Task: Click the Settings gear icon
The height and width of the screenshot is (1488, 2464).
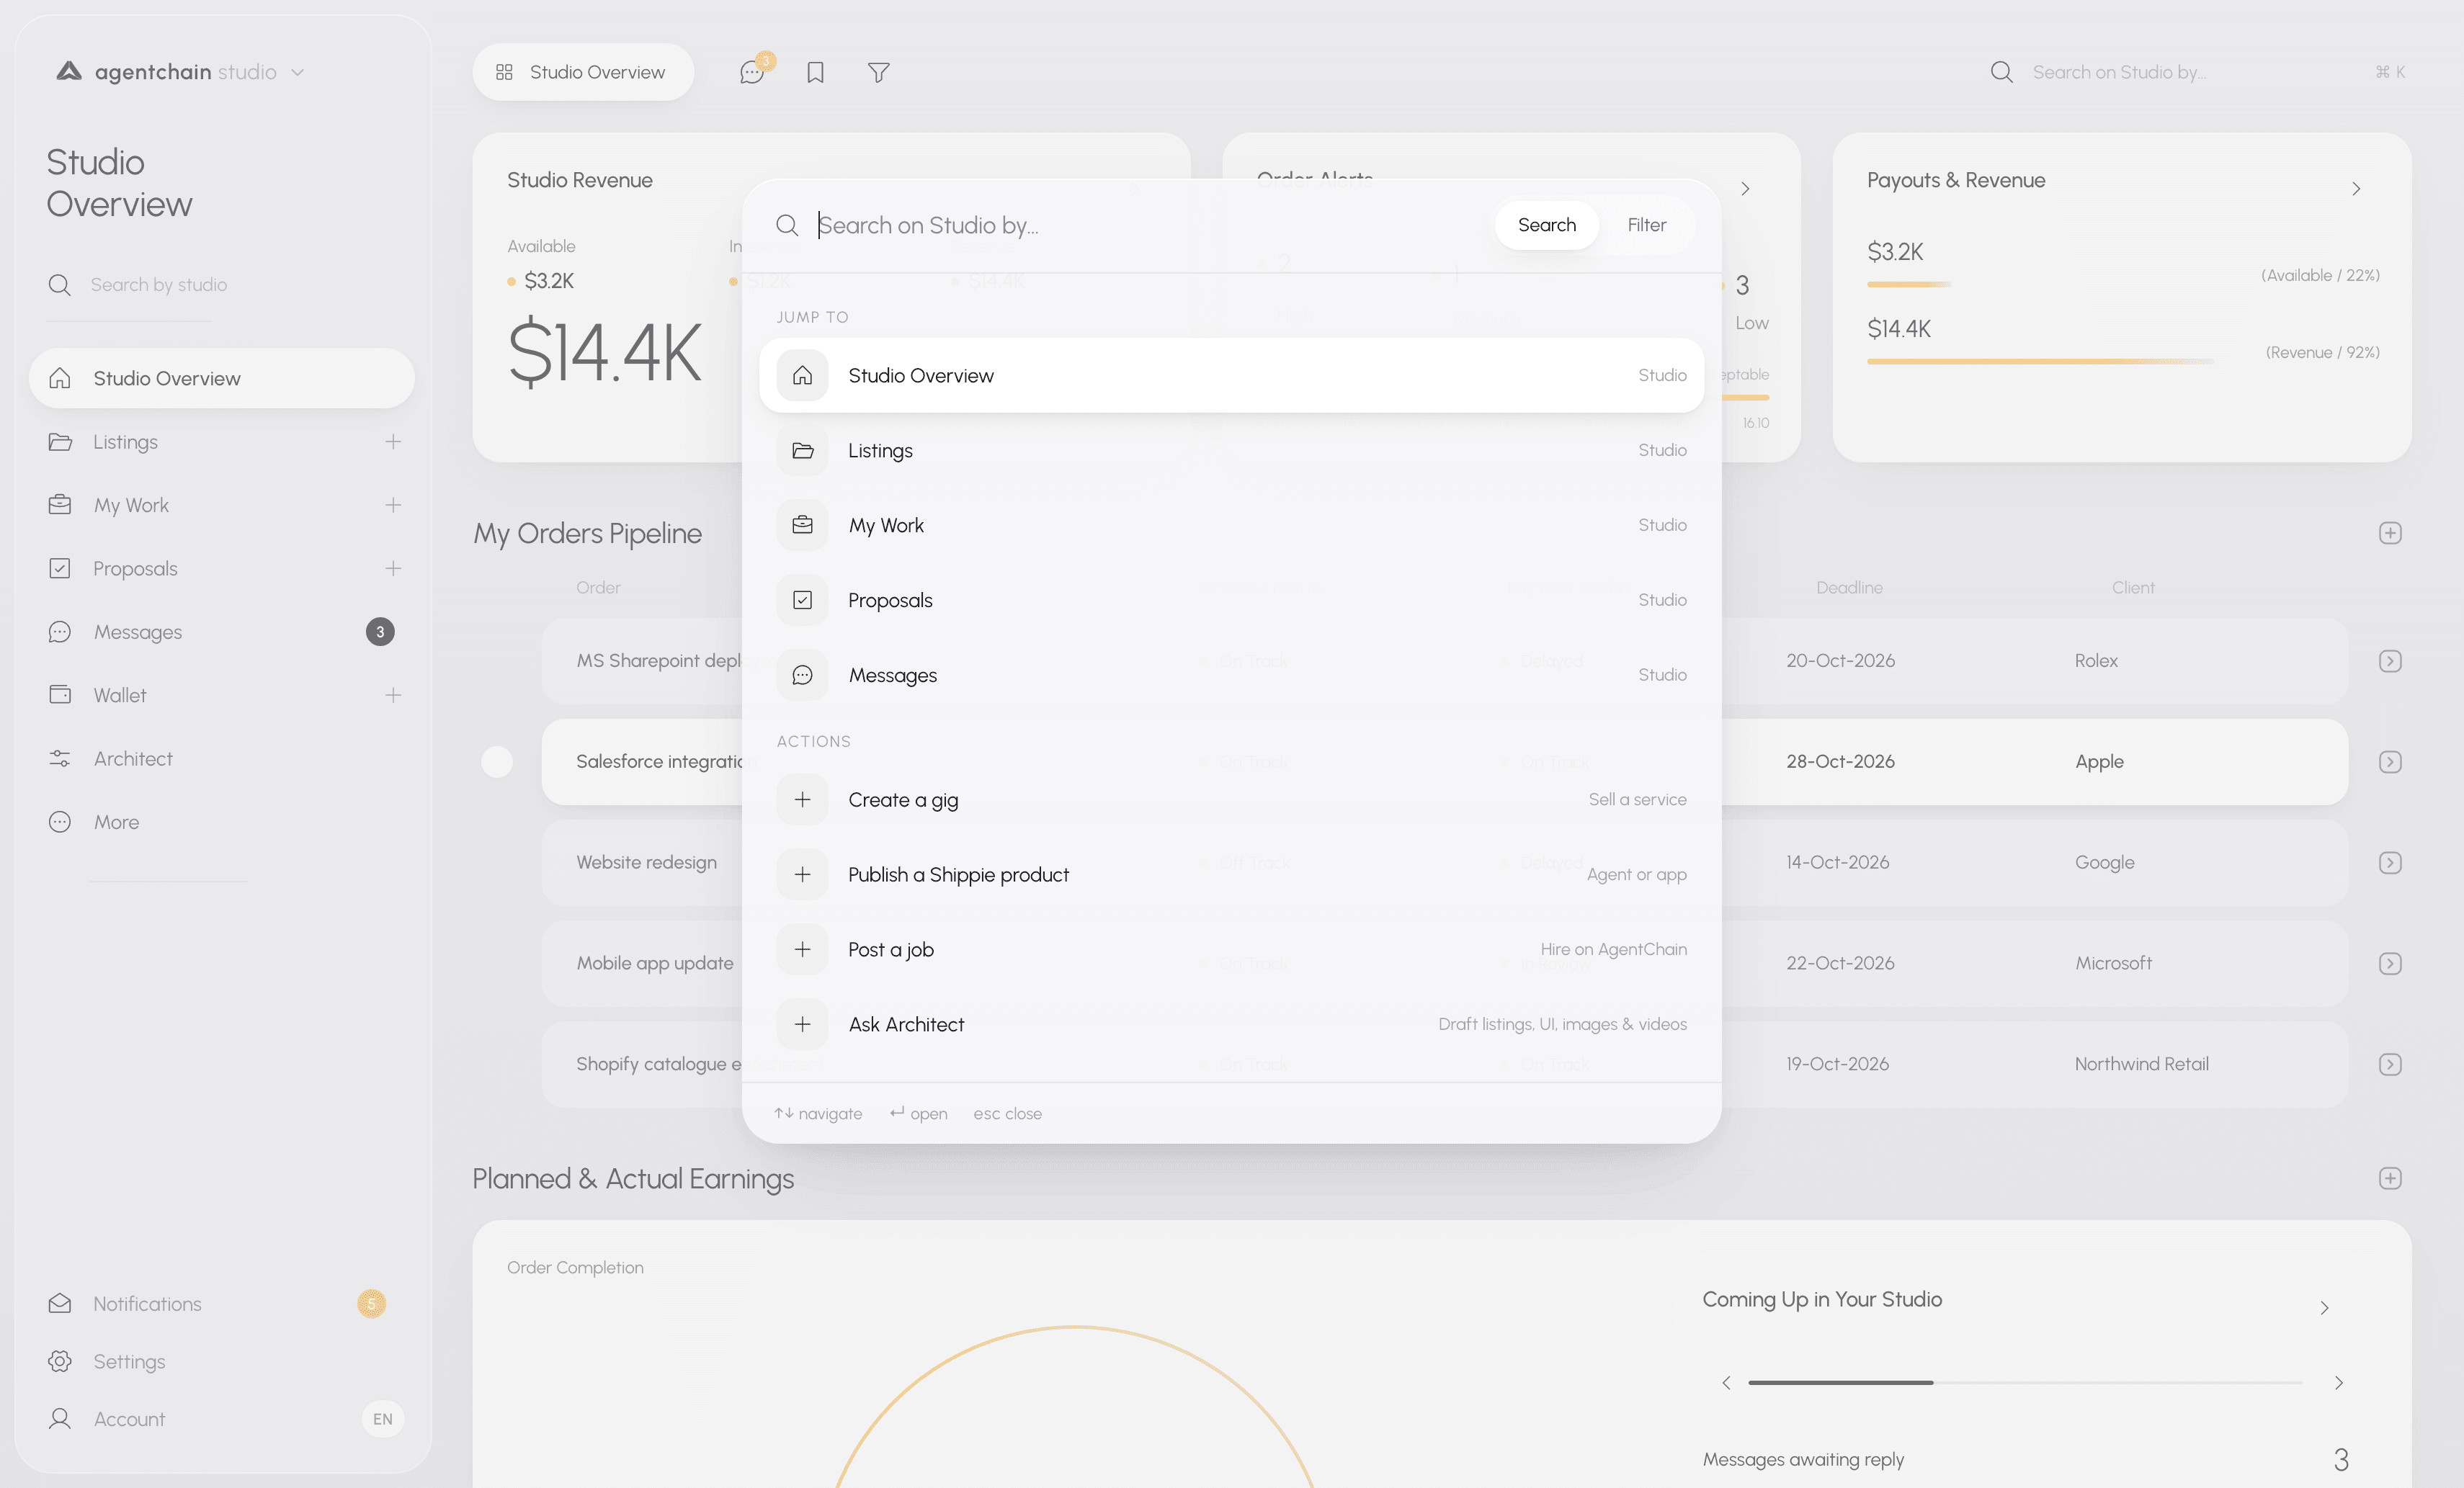Action: [x=60, y=1361]
